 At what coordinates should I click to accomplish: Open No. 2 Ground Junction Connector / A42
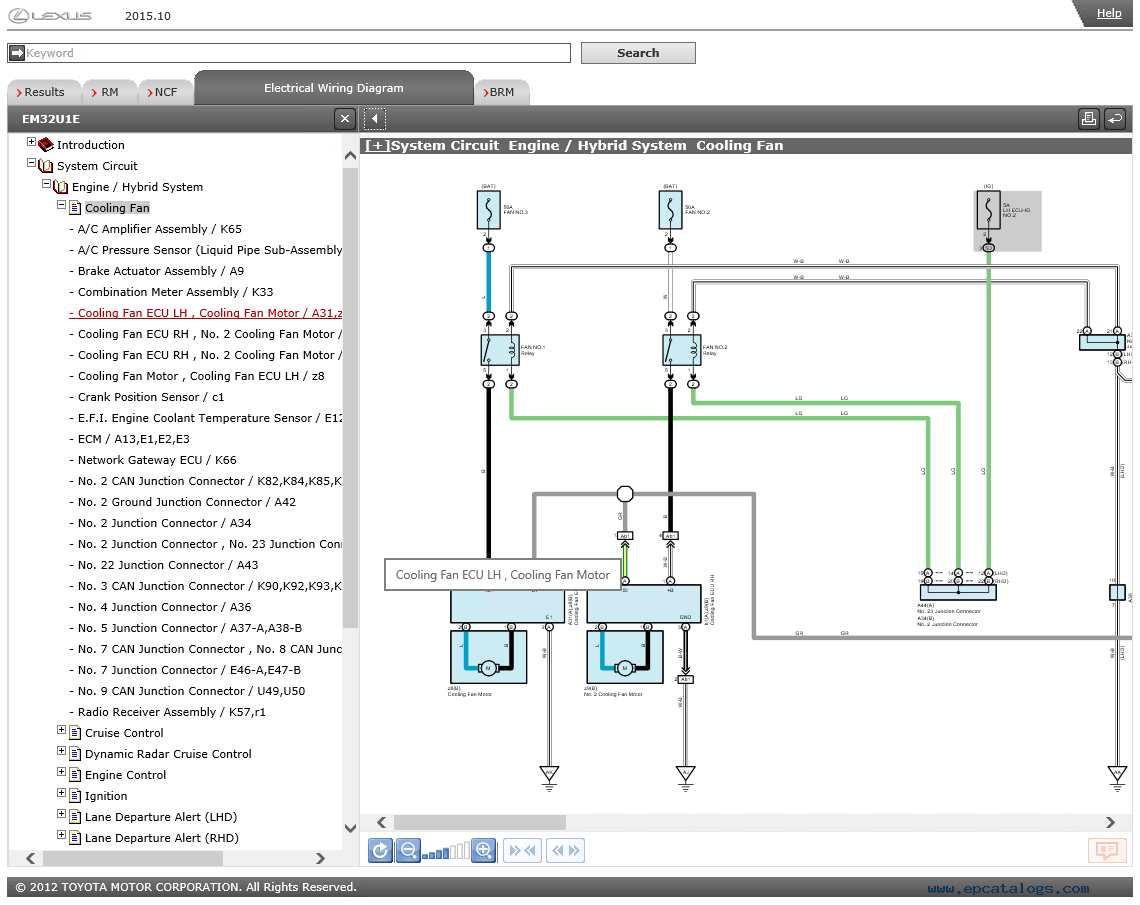pyautogui.click(x=187, y=502)
